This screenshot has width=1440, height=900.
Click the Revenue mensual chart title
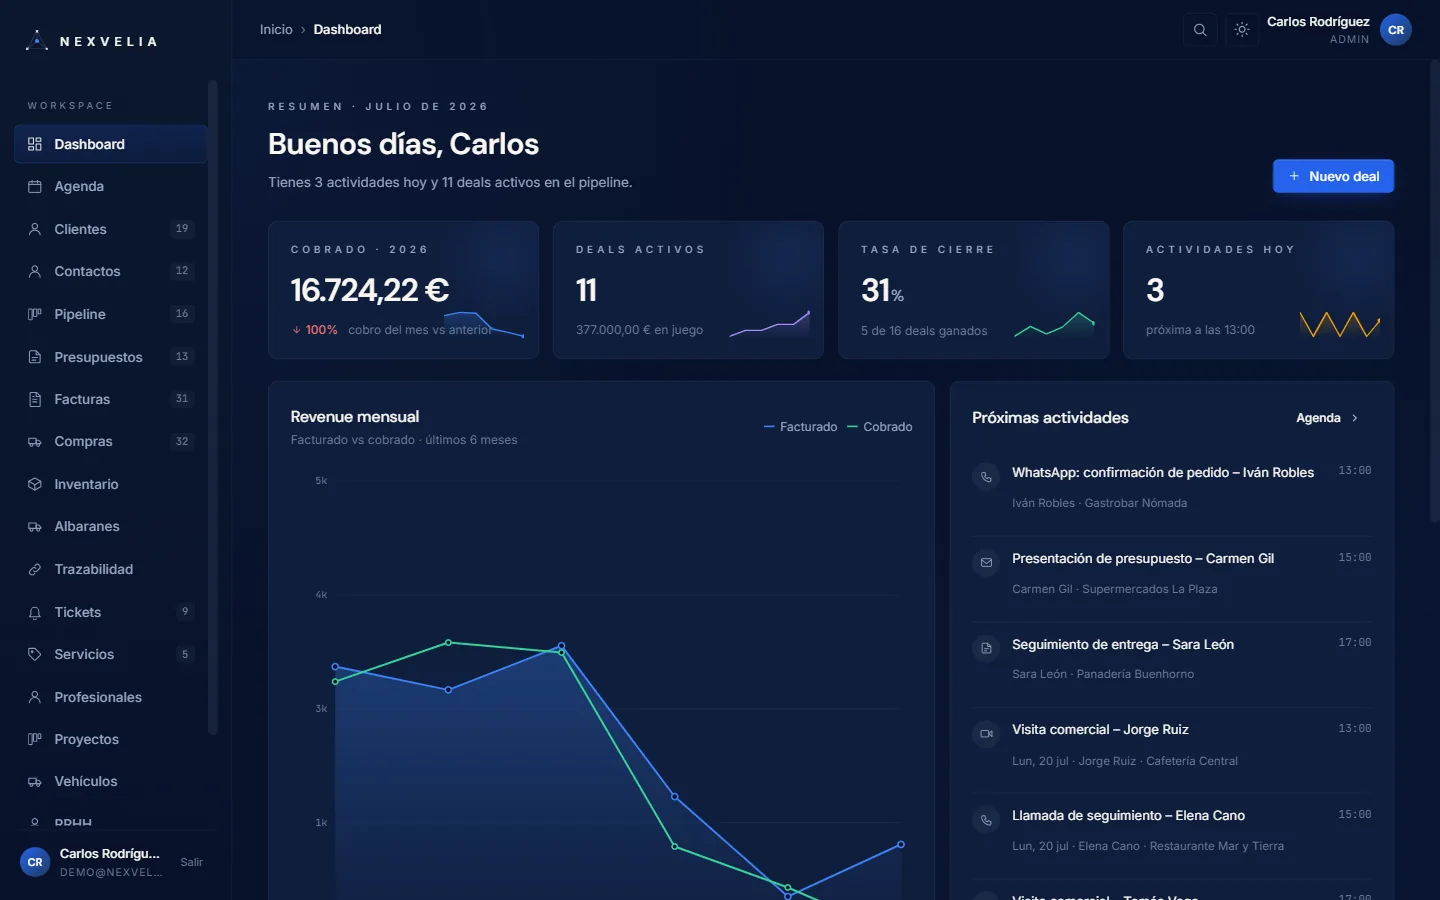[355, 417]
